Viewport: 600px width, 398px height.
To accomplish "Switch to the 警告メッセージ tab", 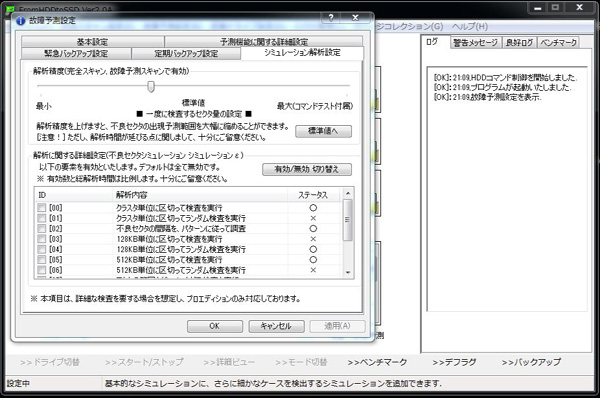I will pyautogui.click(x=475, y=42).
